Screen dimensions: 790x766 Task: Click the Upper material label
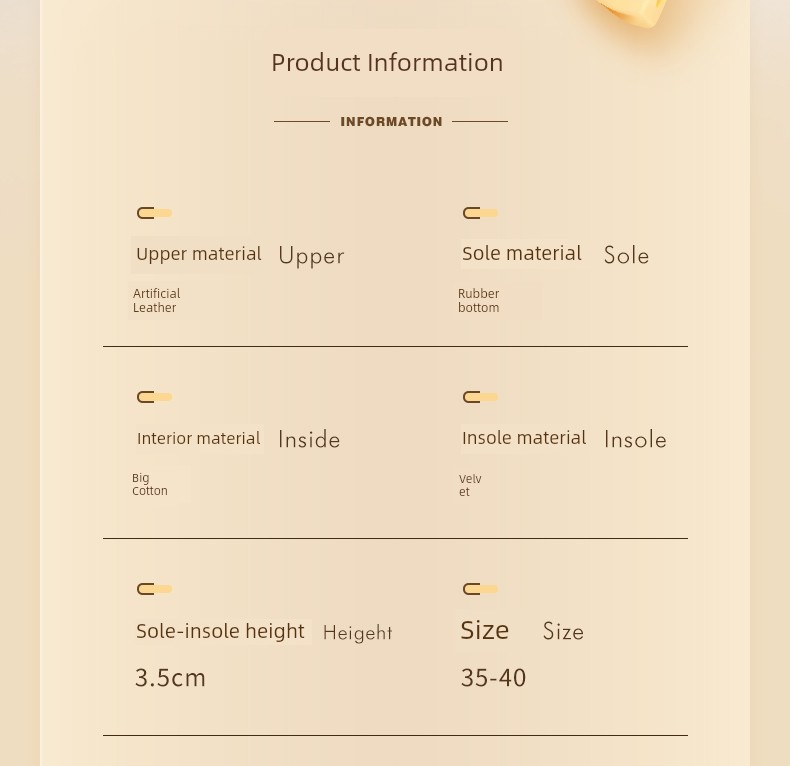(x=199, y=254)
